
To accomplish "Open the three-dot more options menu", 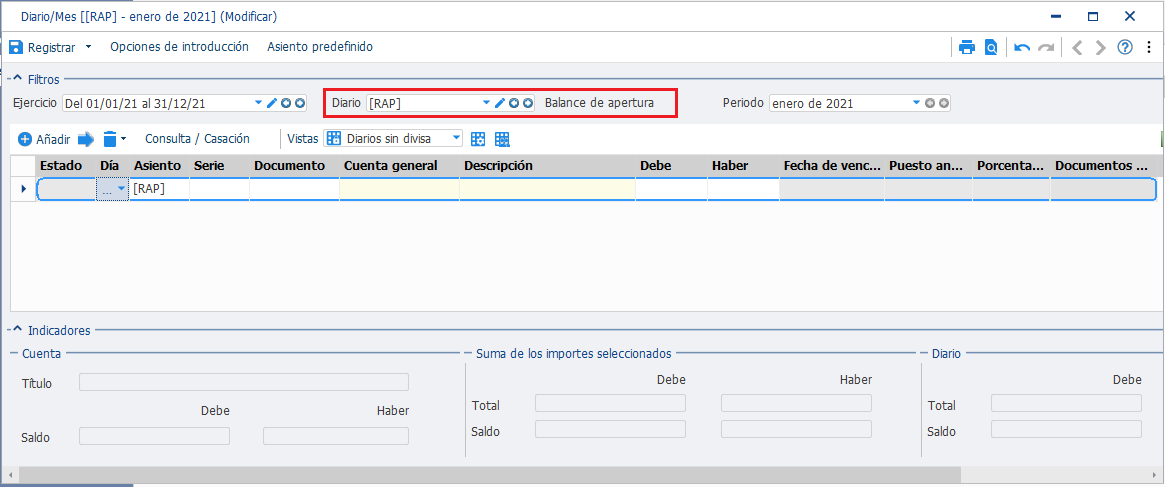I will click(x=1149, y=48).
